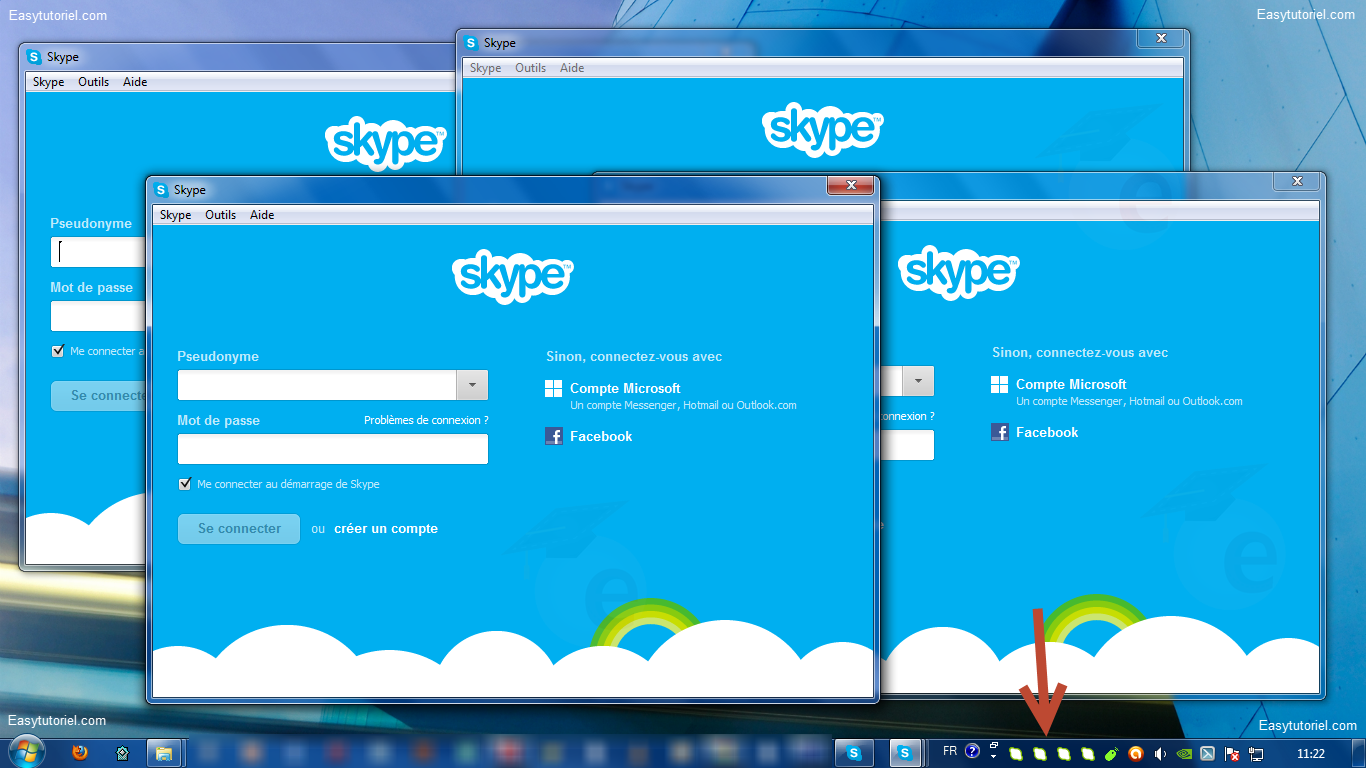Screen dimensions: 1366x768
Task: Click the Skype title bar icon of front window
Action: tap(161, 189)
